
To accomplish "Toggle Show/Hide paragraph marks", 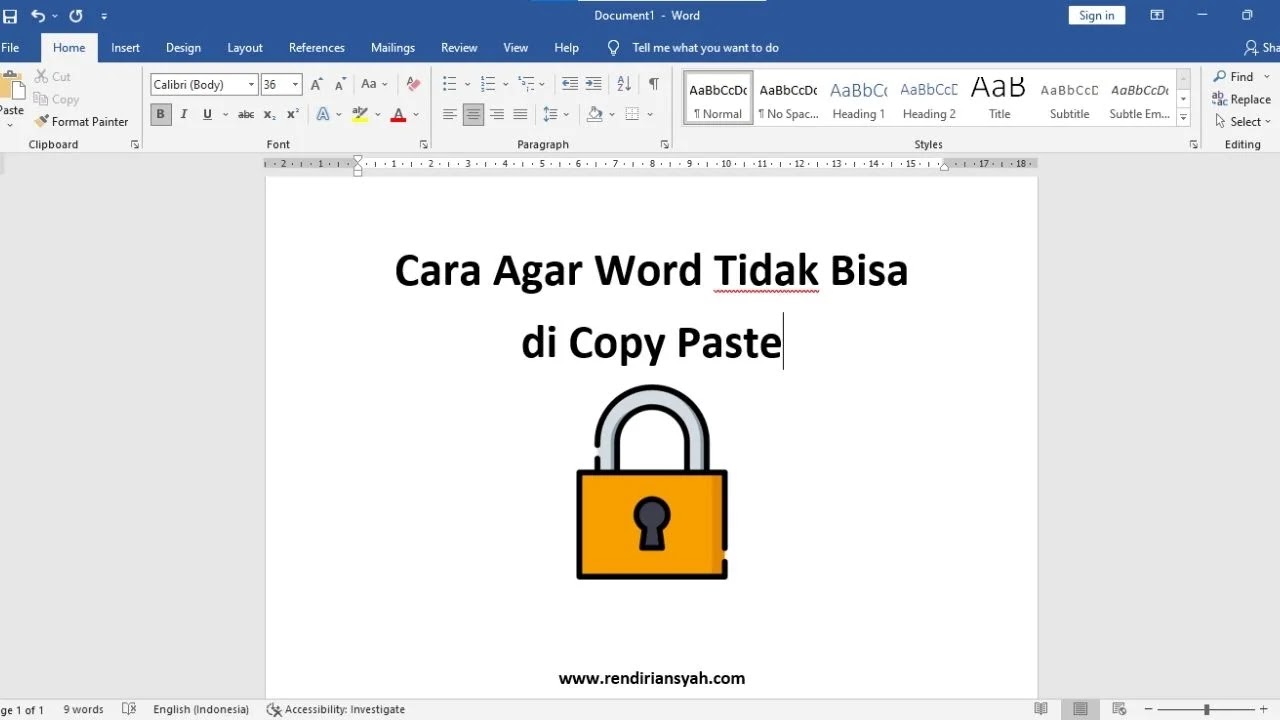I will coord(654,84).
